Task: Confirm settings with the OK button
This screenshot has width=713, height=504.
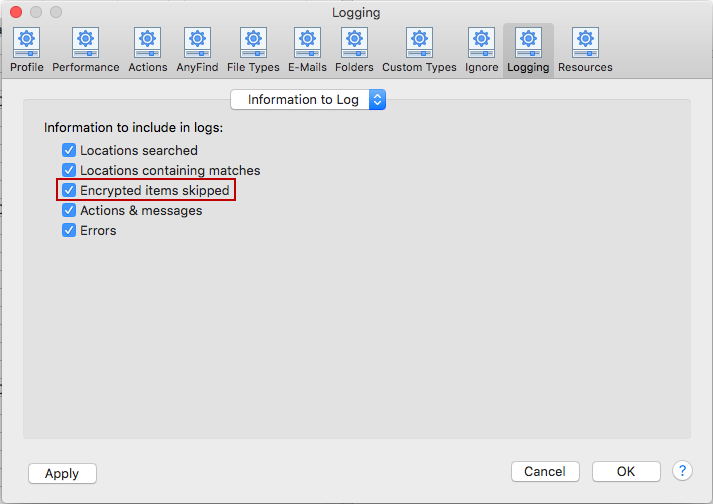Action: pyautogui.click(x=626, y=471)
